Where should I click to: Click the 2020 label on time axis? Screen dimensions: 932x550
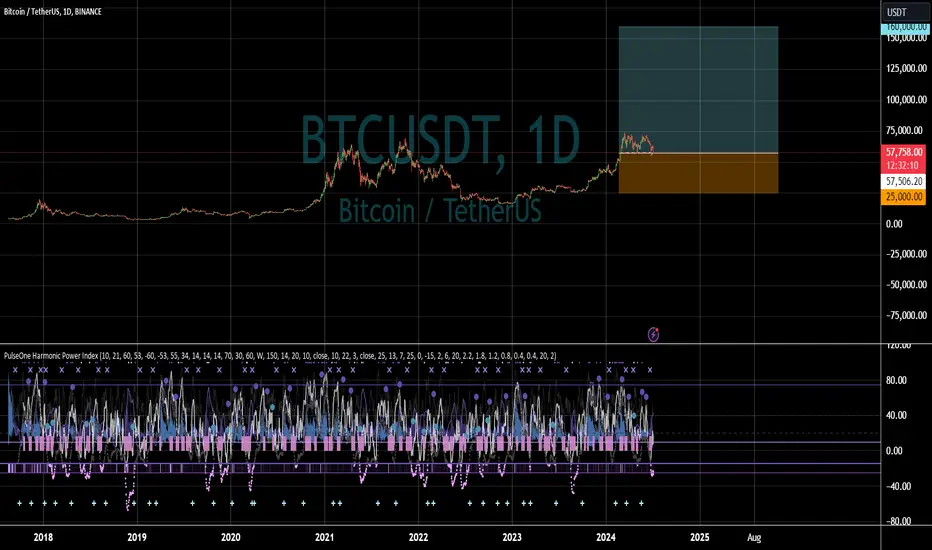click(x=231, y=538)
